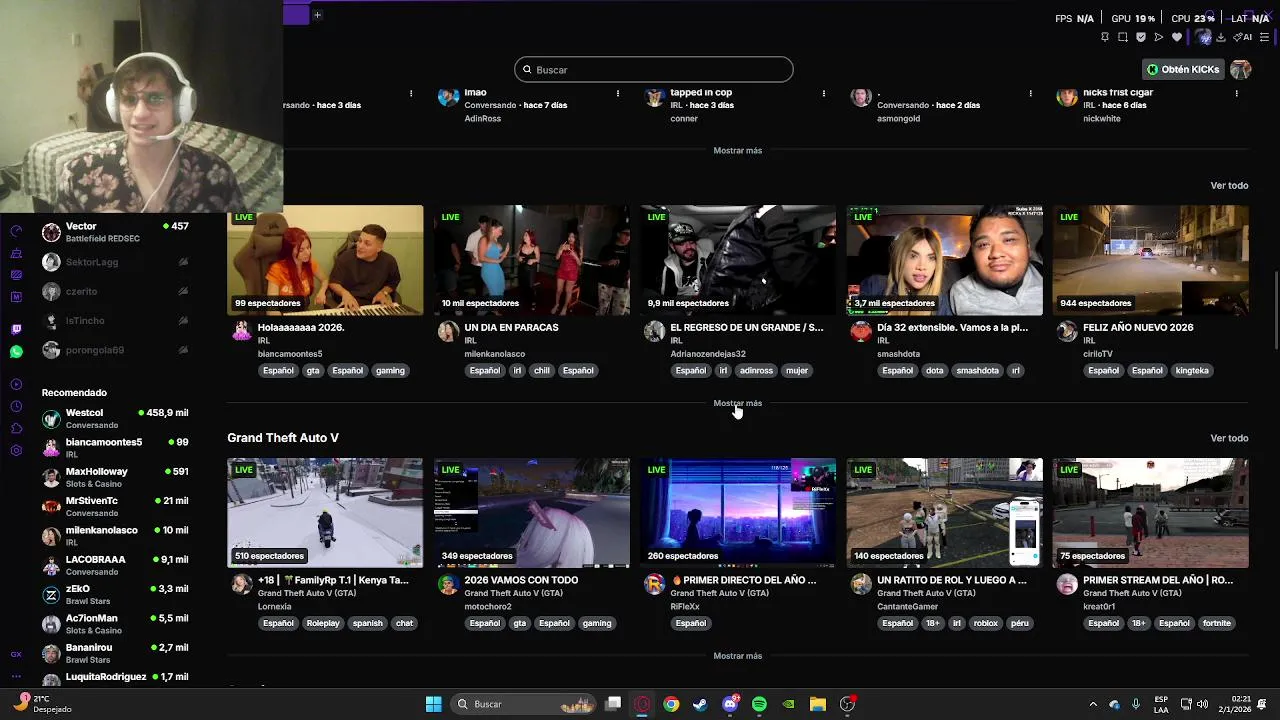Click 'Ver todo' for Grand Theft Auto V
This screenshot has width=1280, height=720.
click(1229, 438)
